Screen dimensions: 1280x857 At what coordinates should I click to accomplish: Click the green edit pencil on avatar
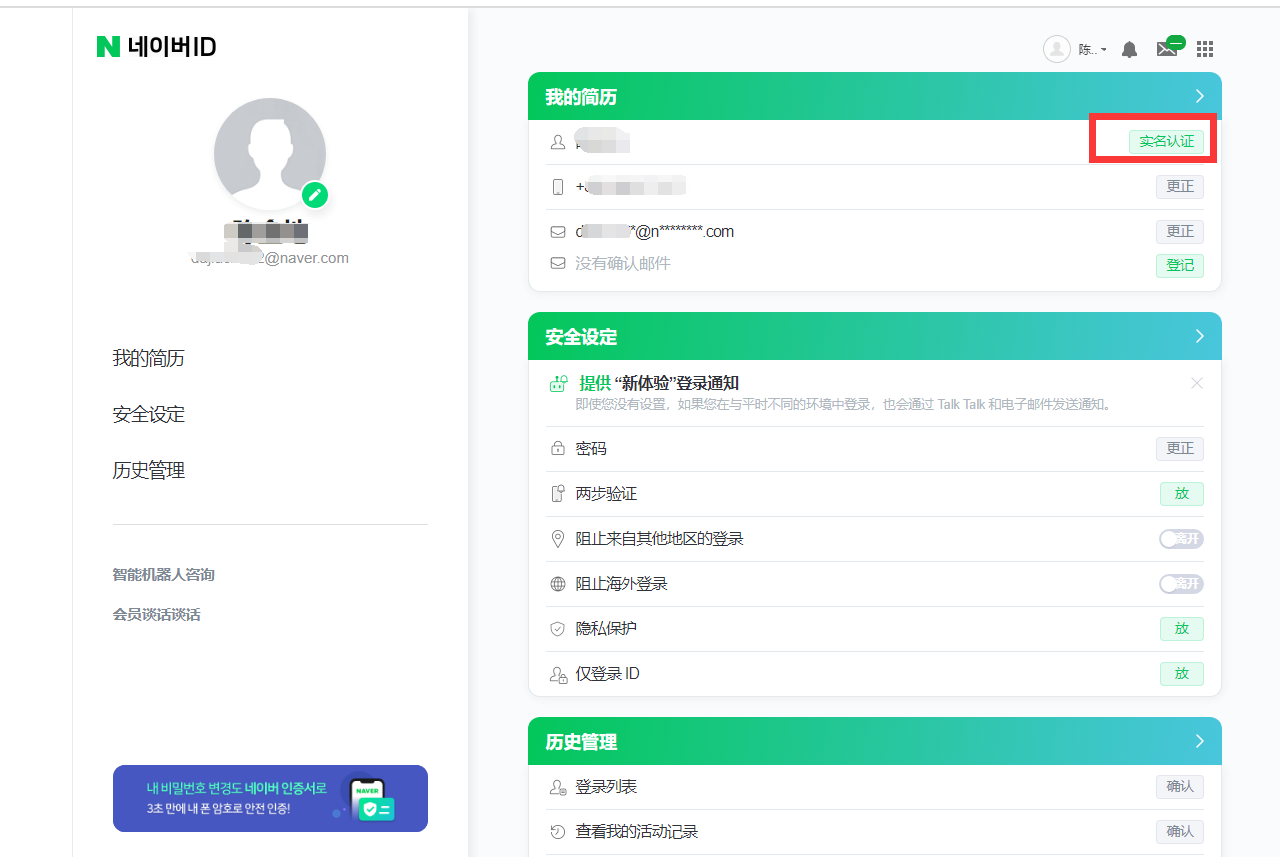click(x=315, y=195)
